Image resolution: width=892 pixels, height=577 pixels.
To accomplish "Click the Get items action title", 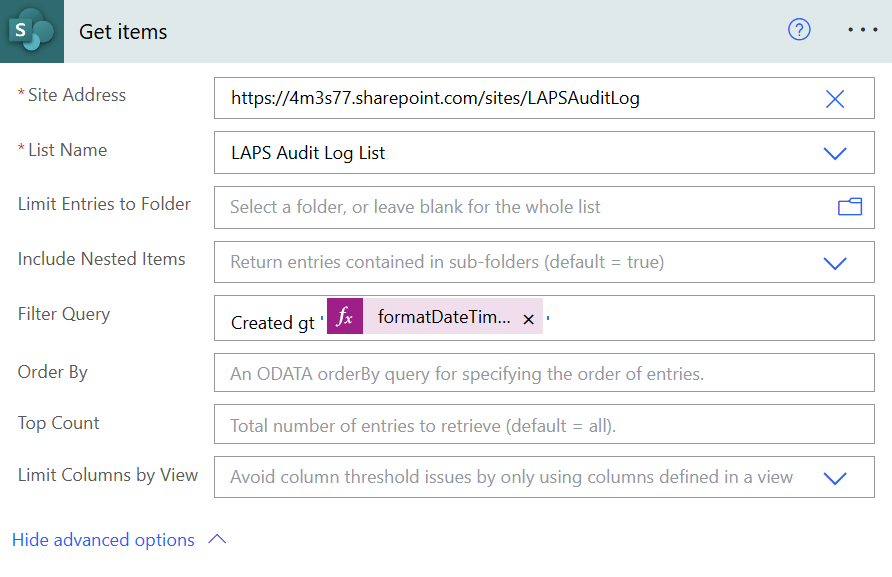I will (x=123, y=31).
